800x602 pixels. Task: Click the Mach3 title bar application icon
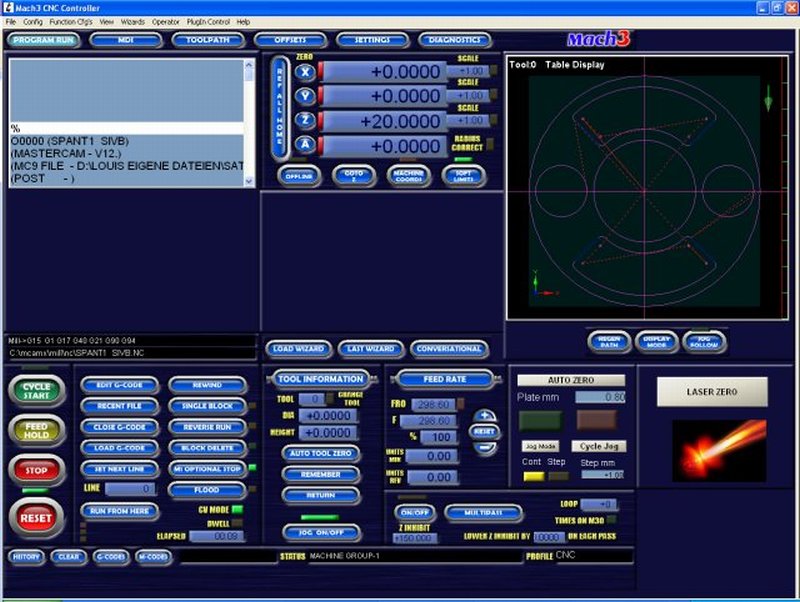pyautogui.click(x=8, y=8)
